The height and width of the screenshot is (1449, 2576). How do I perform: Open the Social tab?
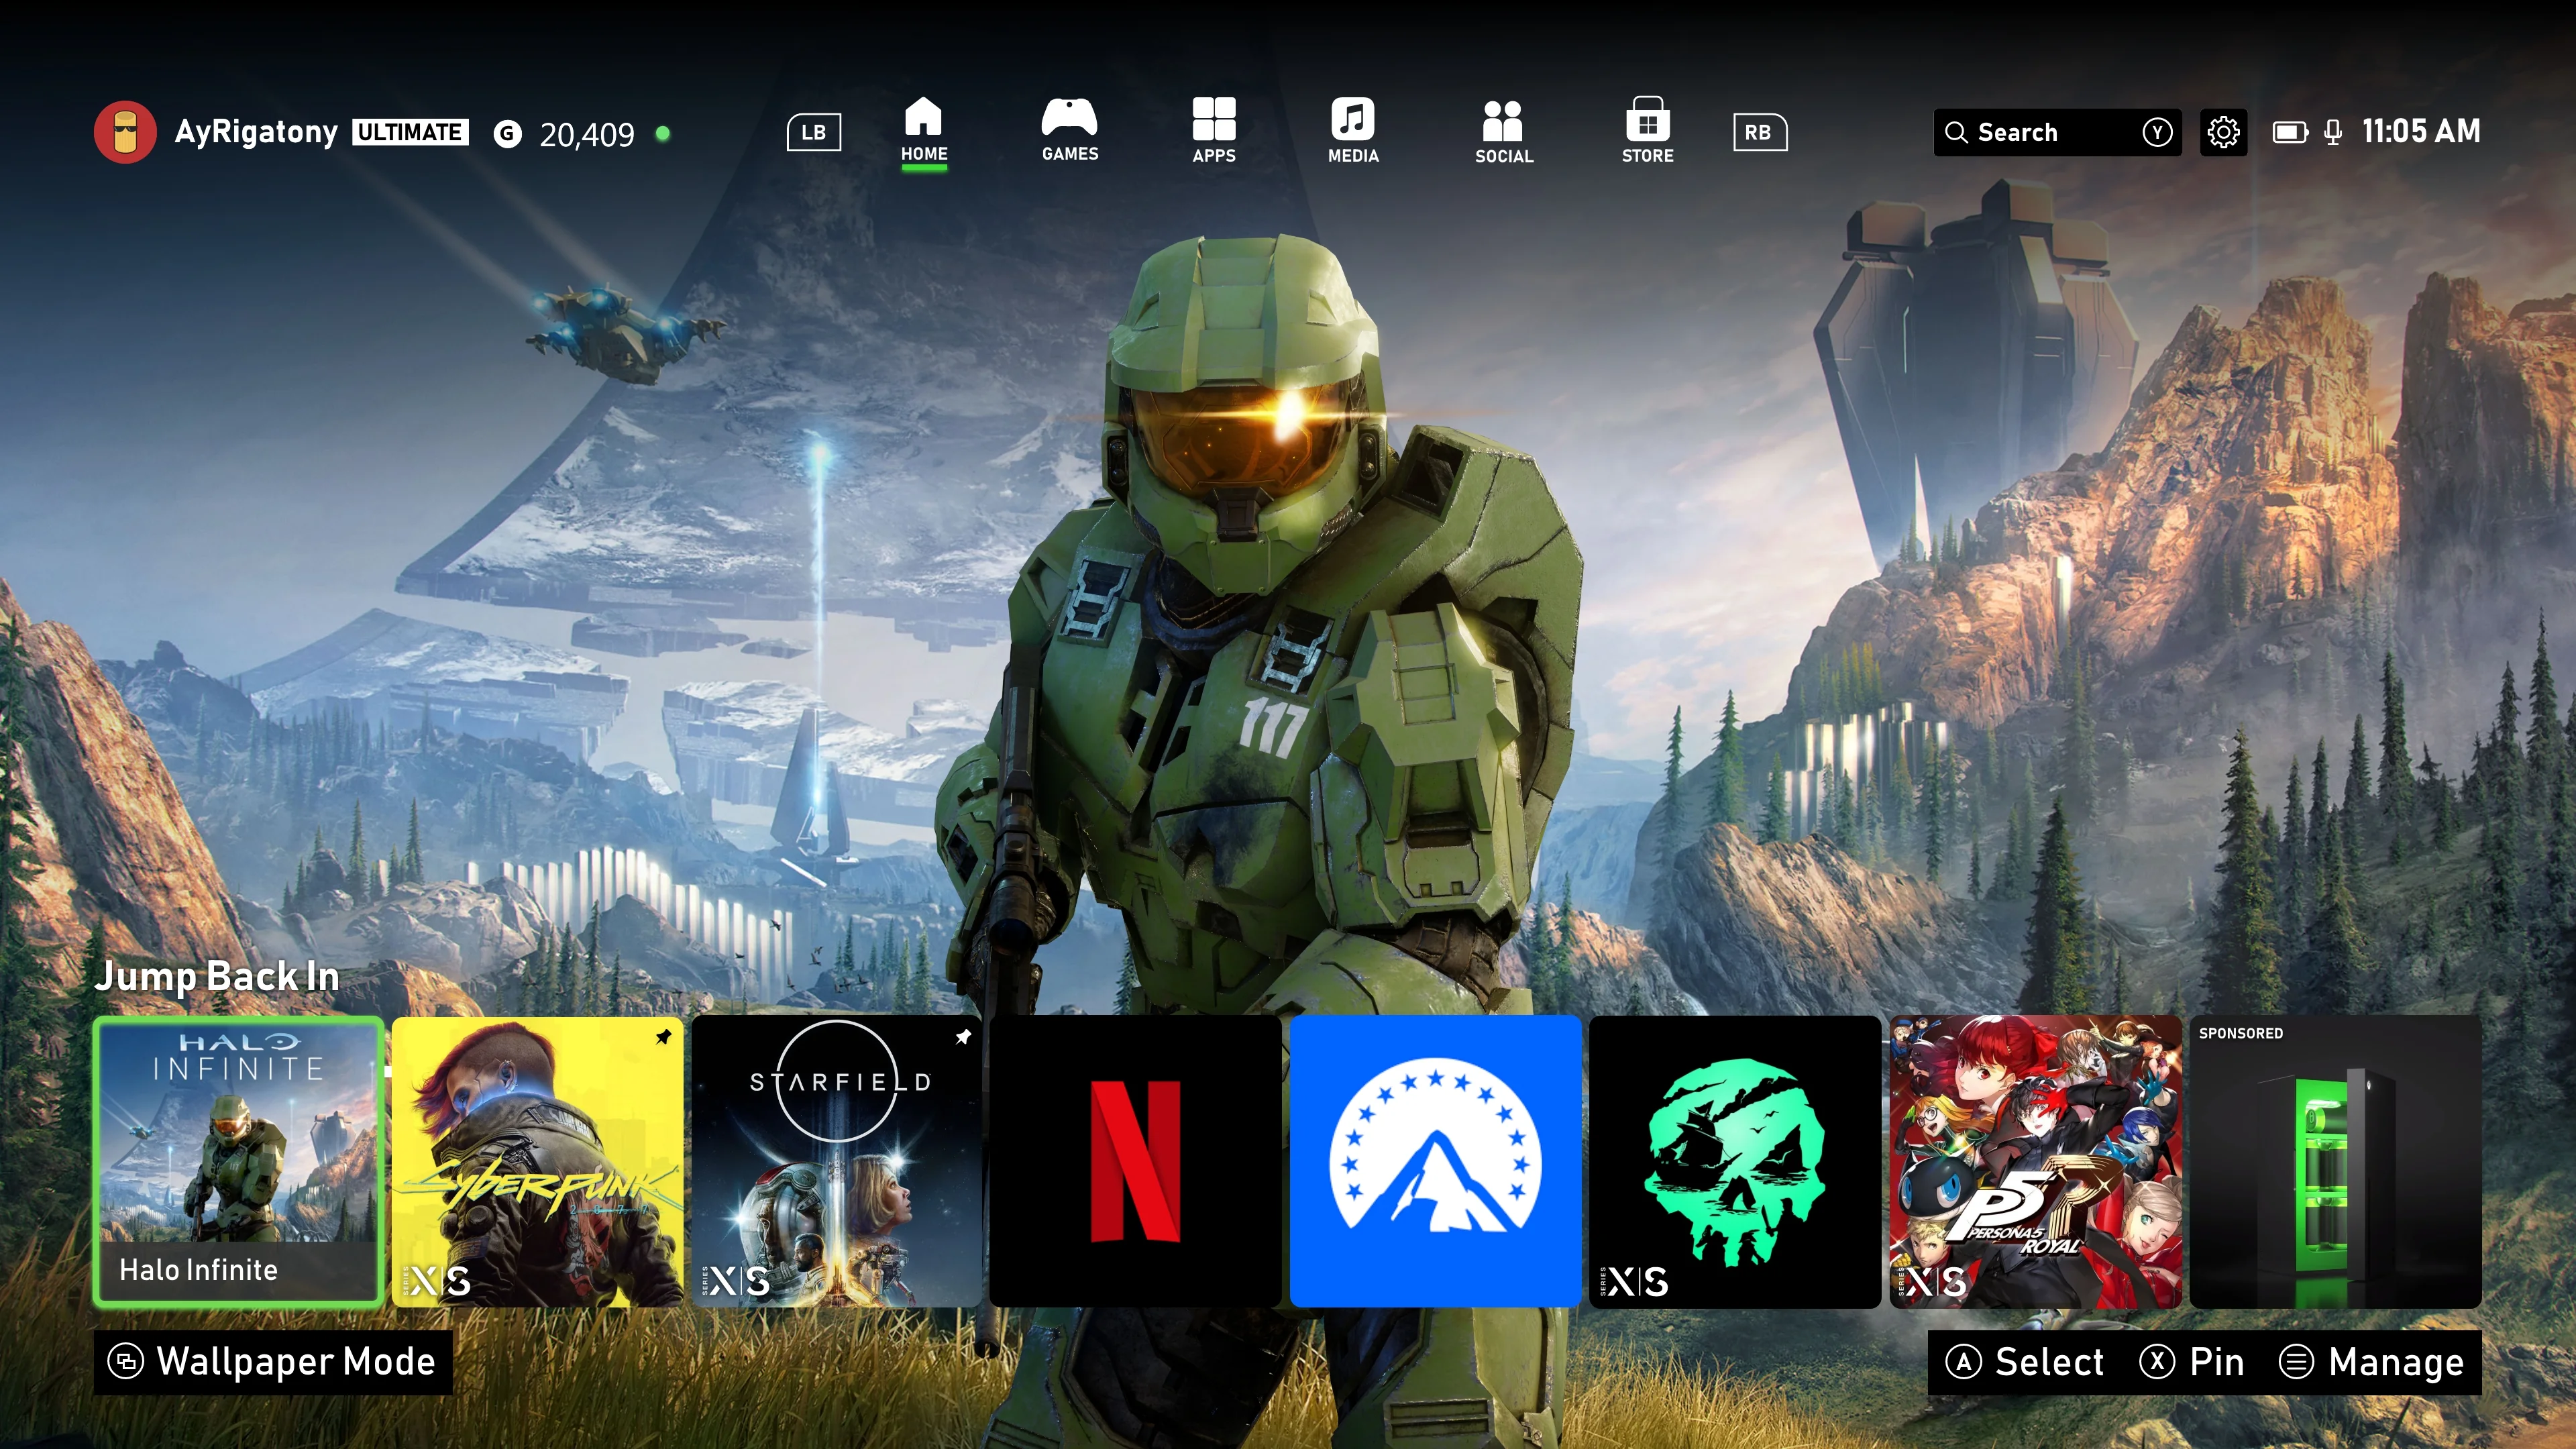[1504, 131]
